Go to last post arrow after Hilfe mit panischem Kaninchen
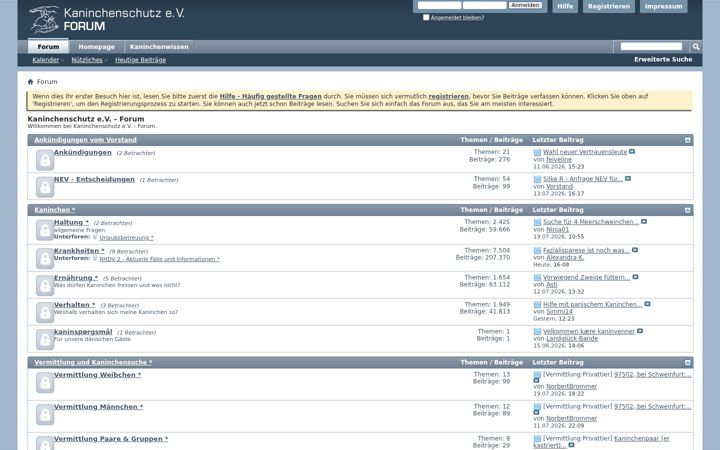Screen dimensions: 720x450 point(647,304)
